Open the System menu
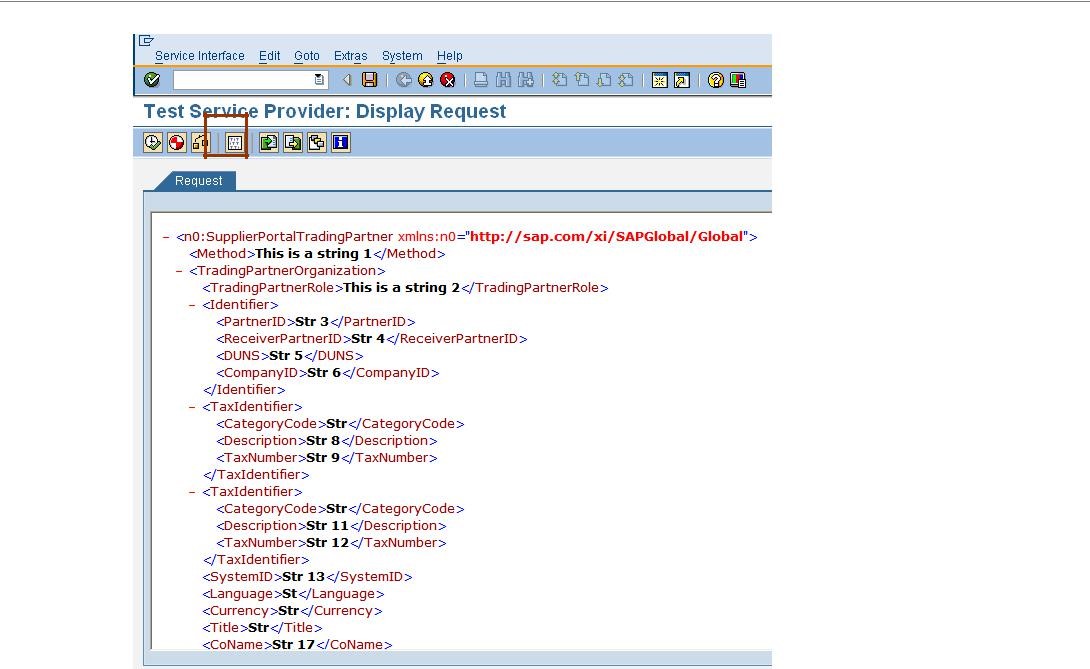This screenshot has height=669, width=1090. point(402,56)
